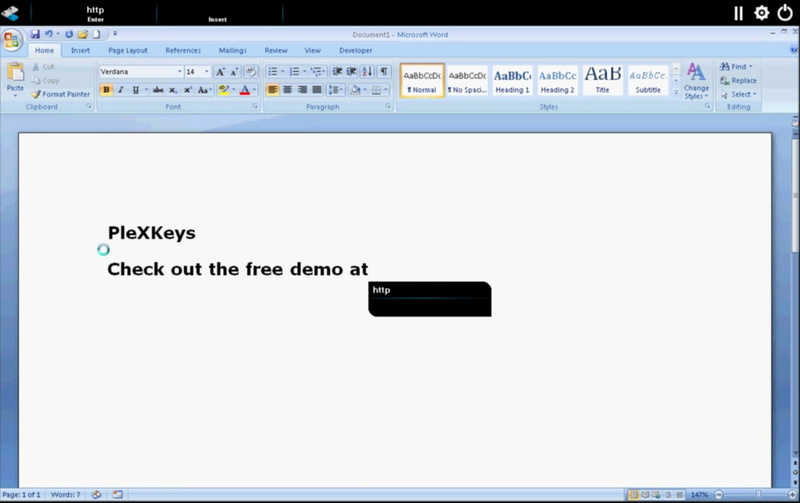Open the Change Styles menu

coord(696,81)
